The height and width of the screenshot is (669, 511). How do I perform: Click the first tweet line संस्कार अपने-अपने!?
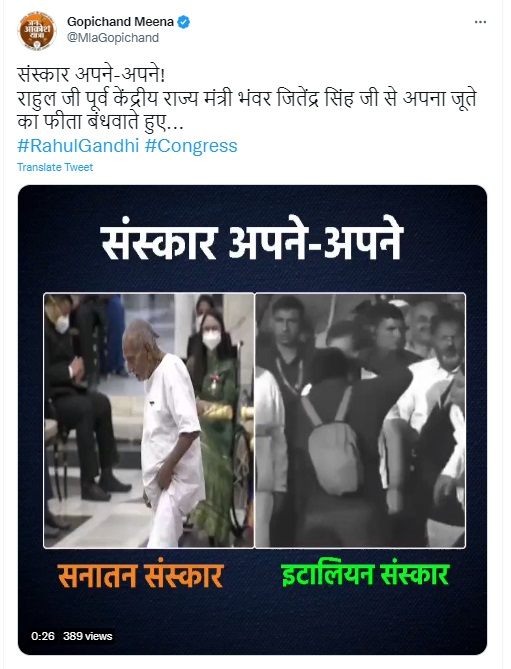pos(91,76)
